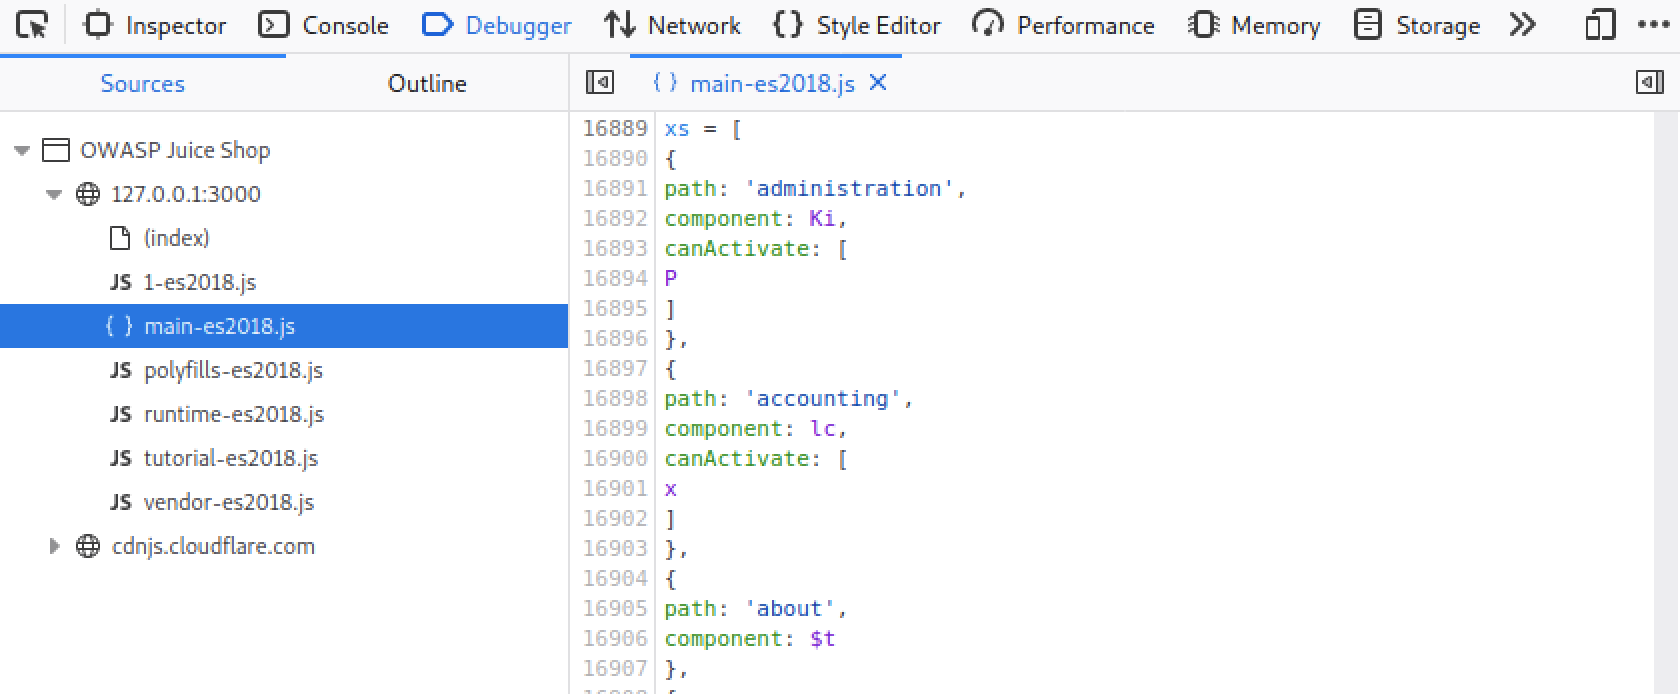This screenshot has height=694, width=1680.
Task: Click the xs variable declaration
Action: pyautogui.click(x=677, y=128)
